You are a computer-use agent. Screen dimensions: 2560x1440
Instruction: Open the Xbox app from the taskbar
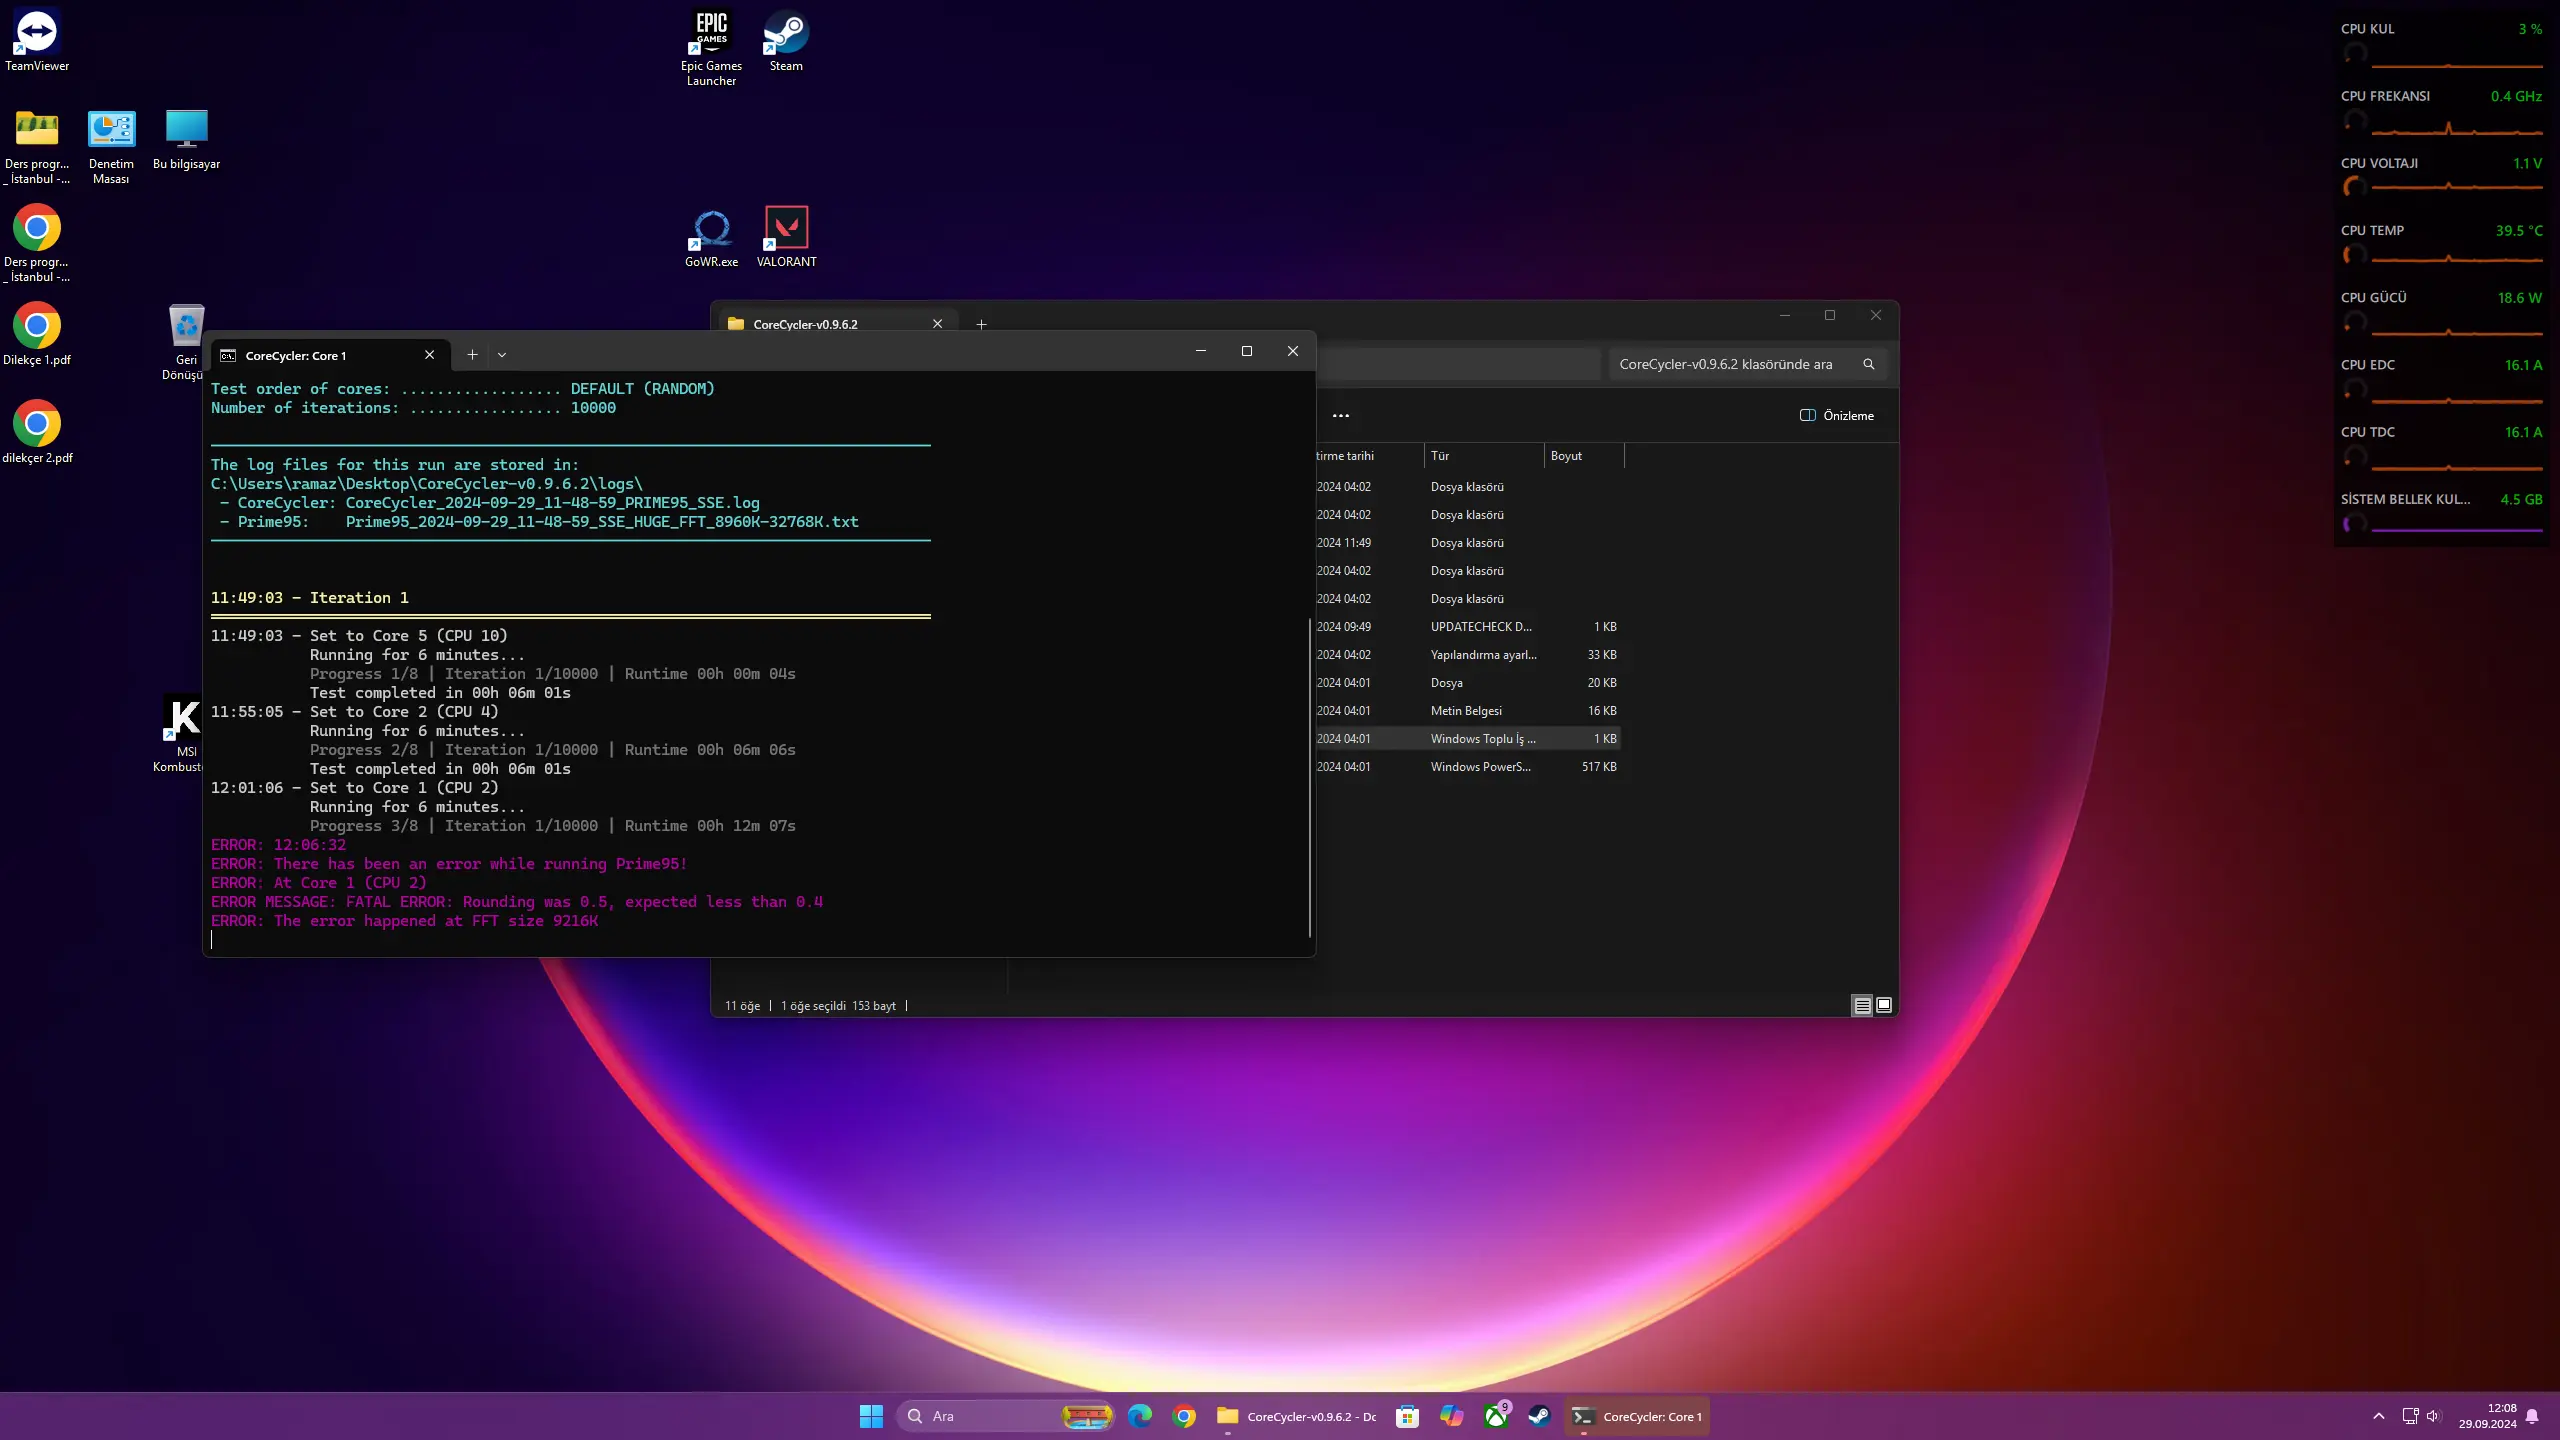point(1496,1416)
